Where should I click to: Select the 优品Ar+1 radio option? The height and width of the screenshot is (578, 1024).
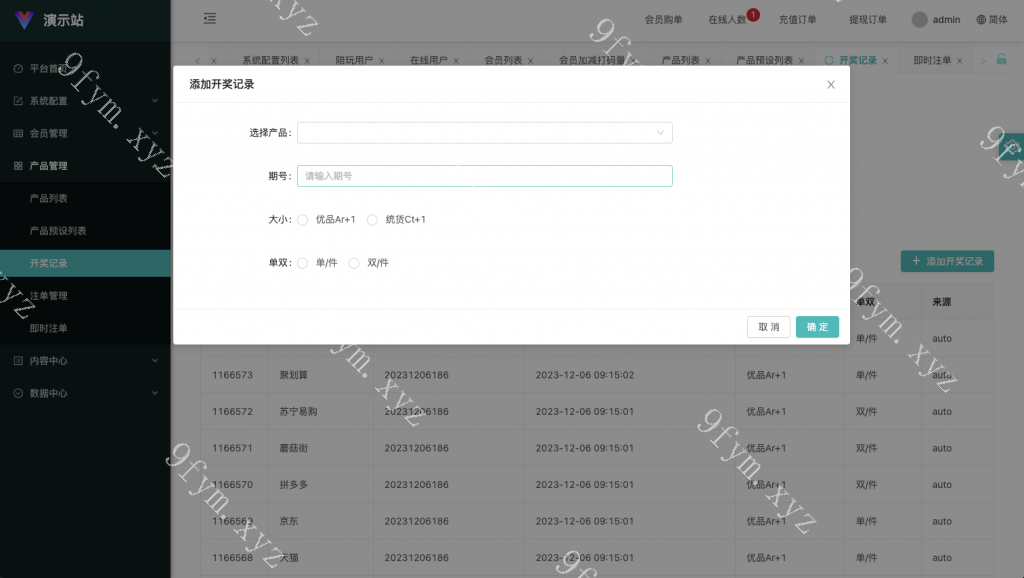point(302,220)
